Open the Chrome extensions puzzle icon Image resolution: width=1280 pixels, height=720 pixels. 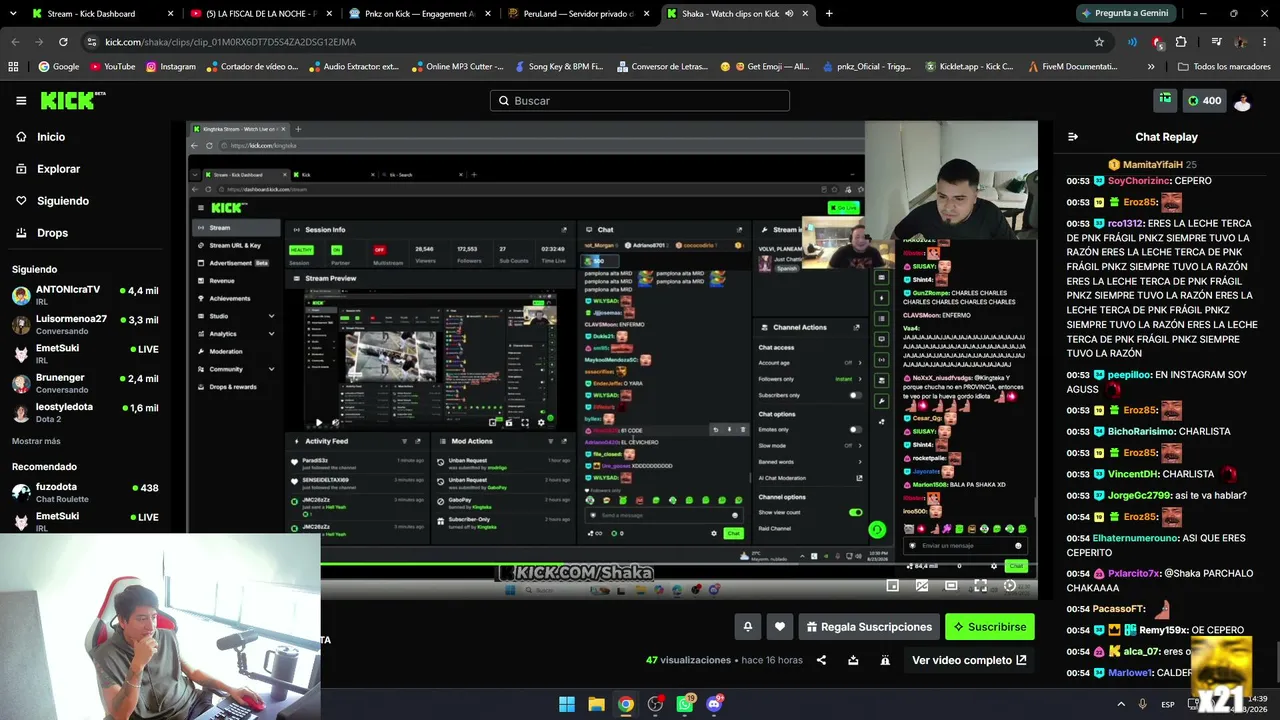(1181, 42)
